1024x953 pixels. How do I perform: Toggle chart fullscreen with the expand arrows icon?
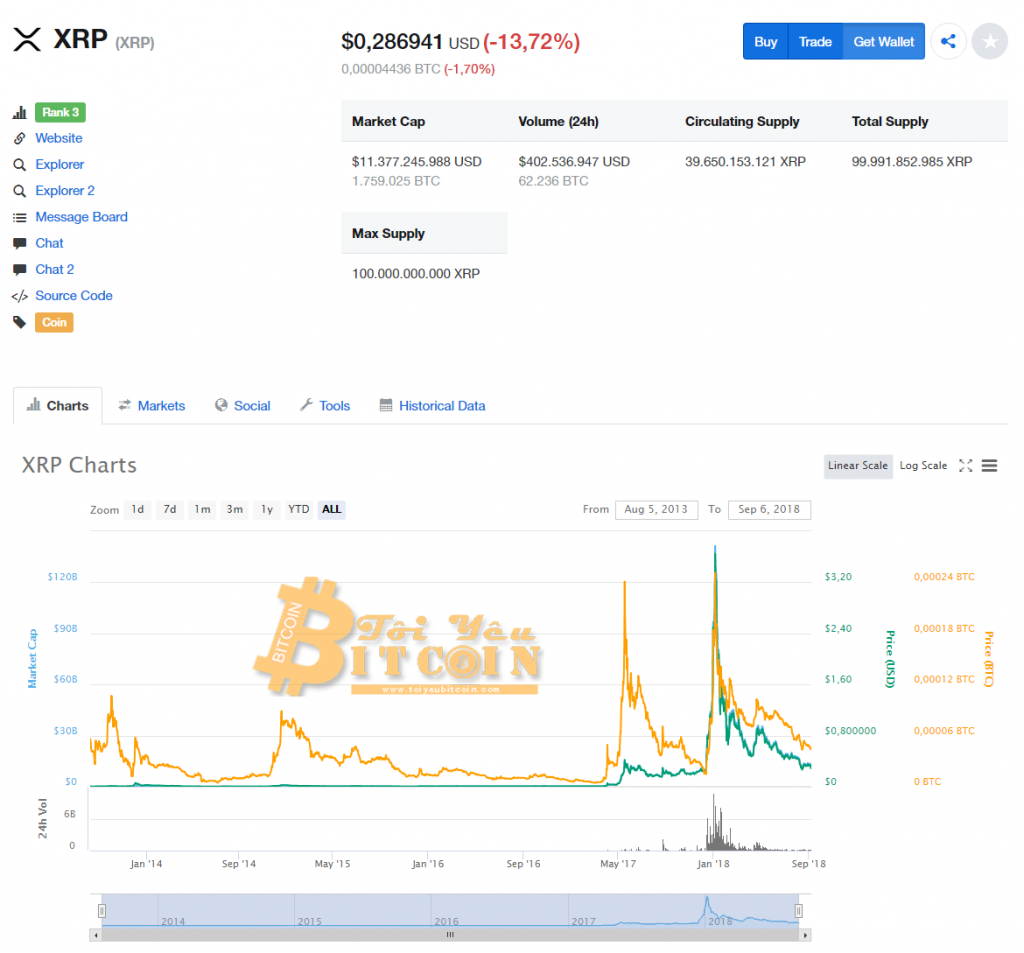[965, 466]
